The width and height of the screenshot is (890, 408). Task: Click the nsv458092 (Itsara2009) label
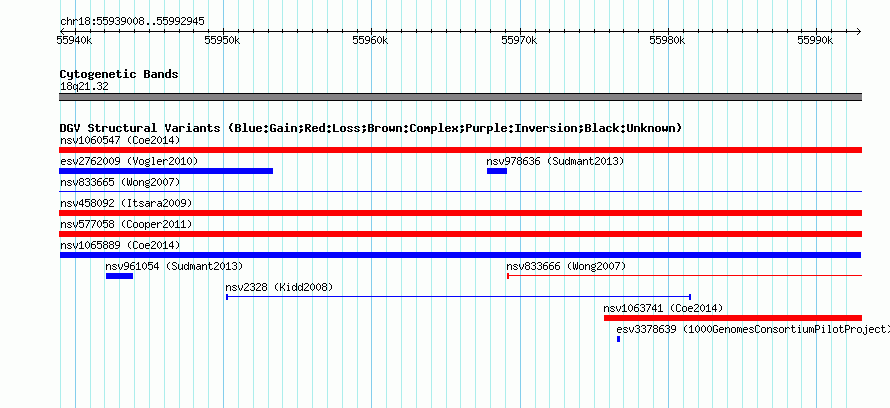126,203
